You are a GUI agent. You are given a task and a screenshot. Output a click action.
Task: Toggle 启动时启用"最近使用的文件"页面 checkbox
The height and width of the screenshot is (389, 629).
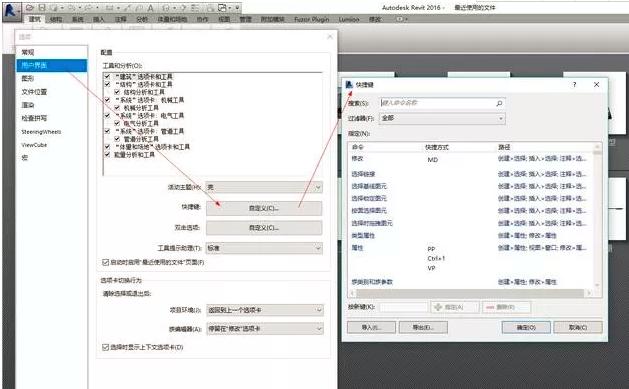[106, 262]
